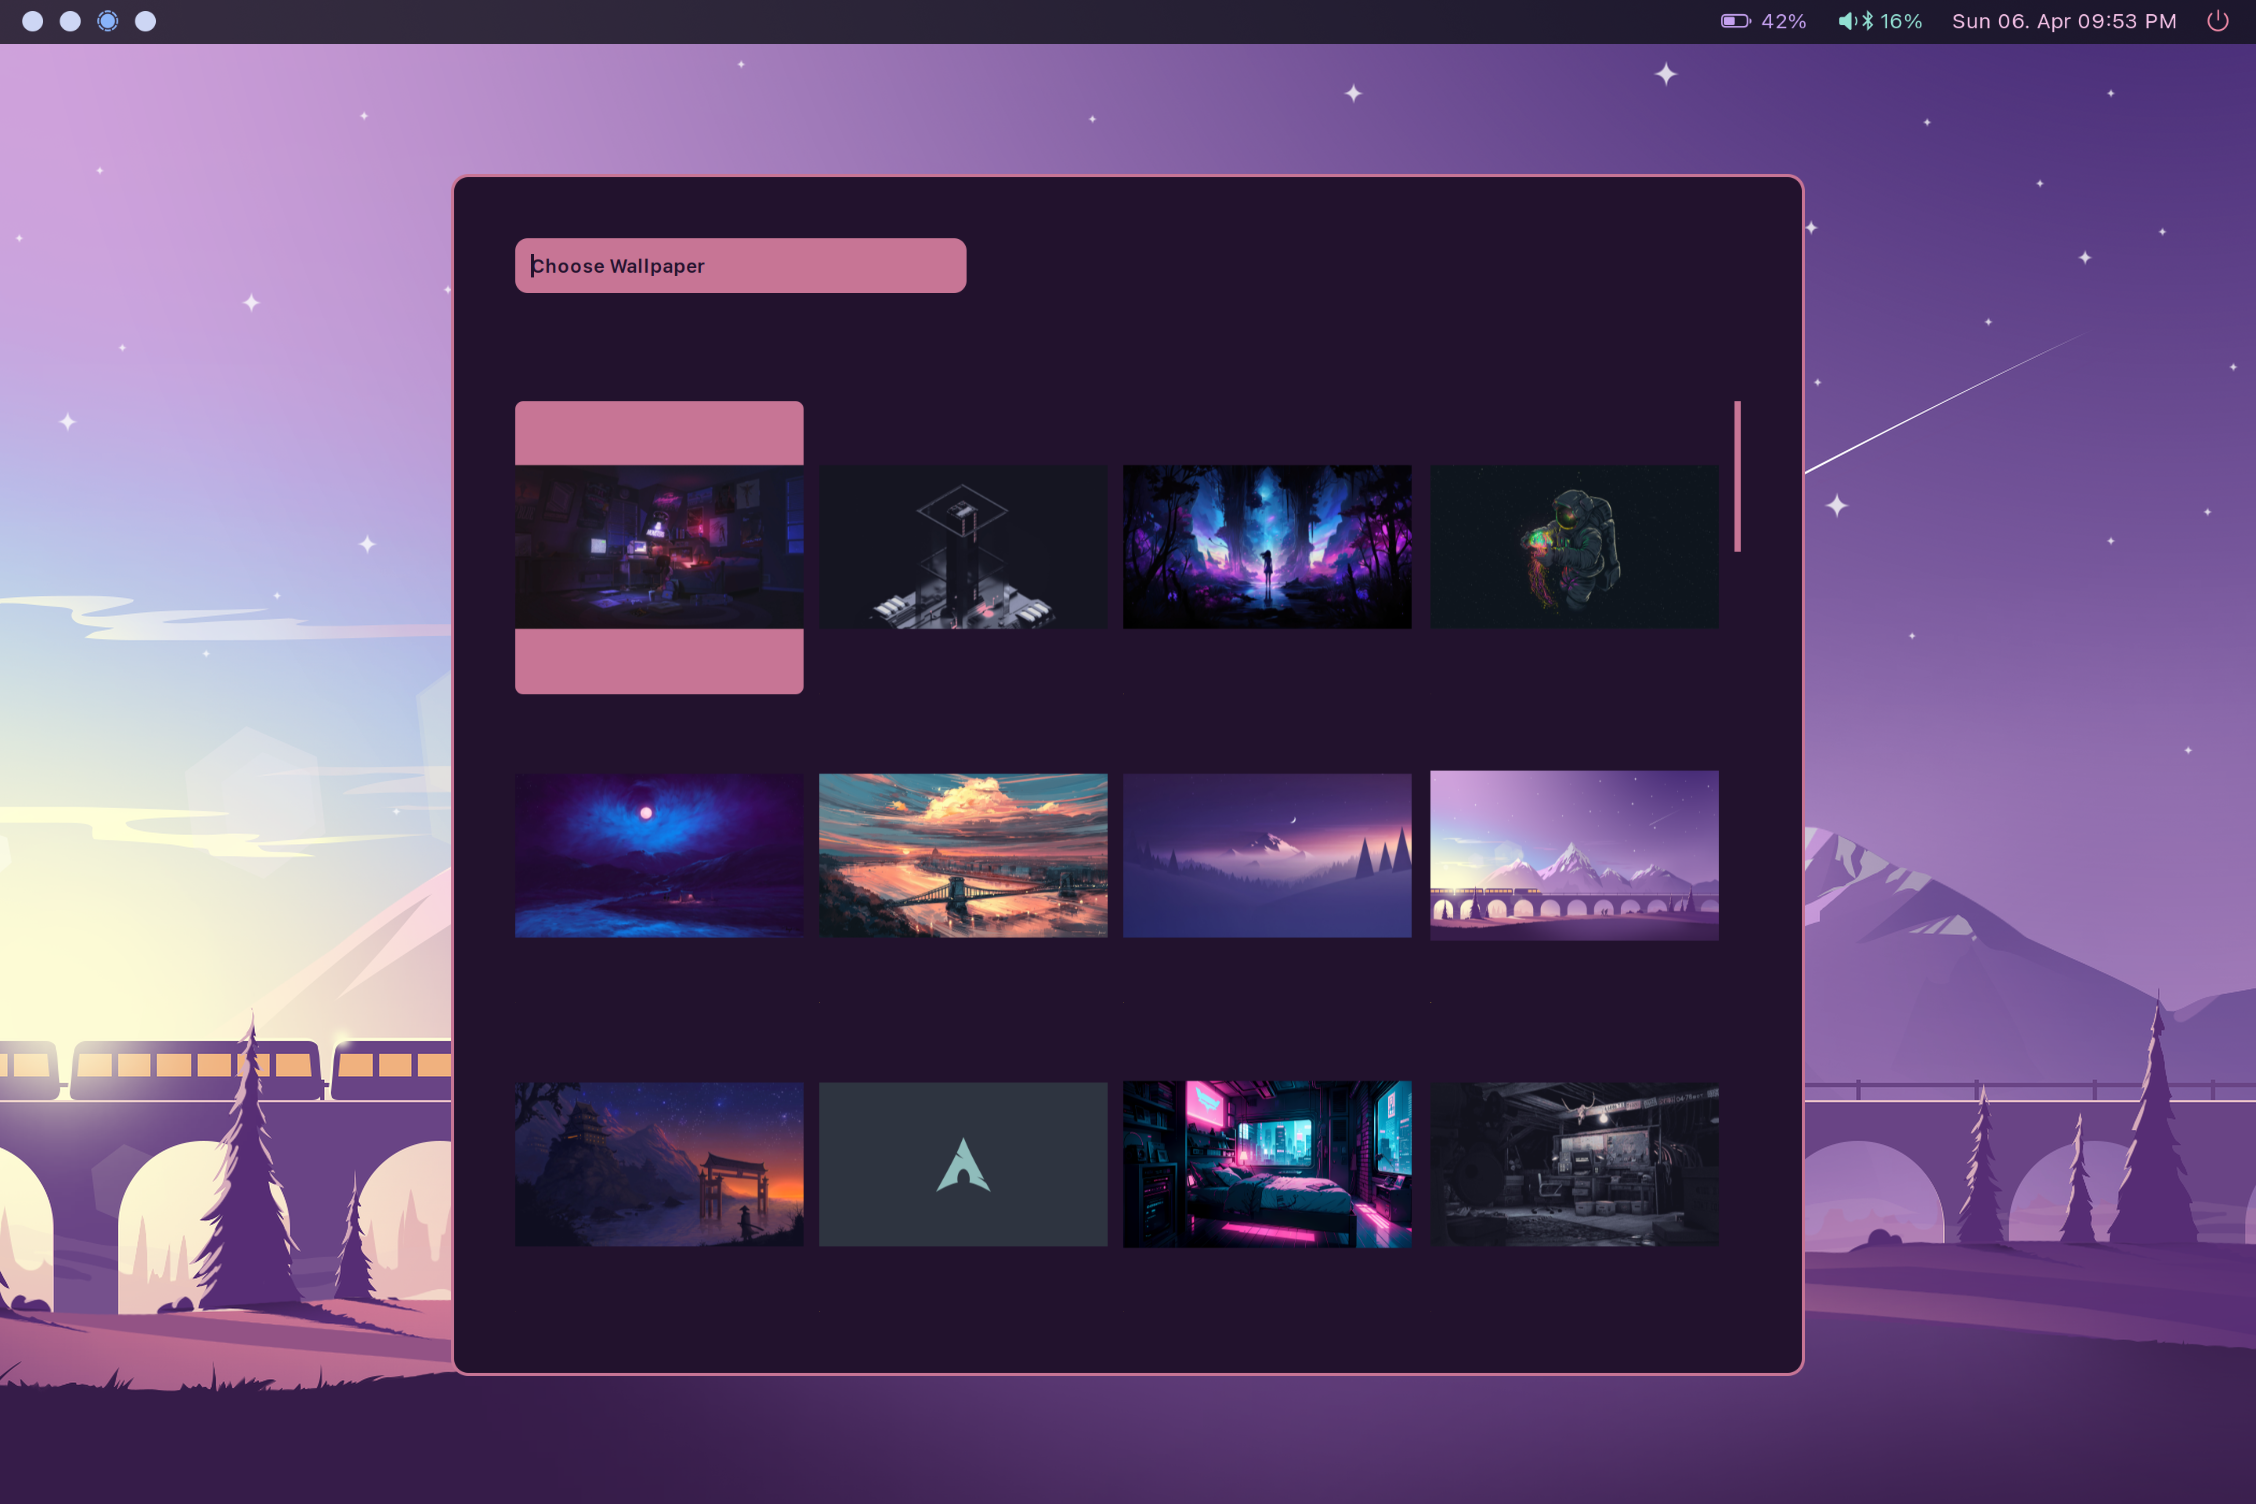This screenshot has height=1504, width=2256.
Task: Pick the neon forest girl wallpaper
Action: 1267,547
